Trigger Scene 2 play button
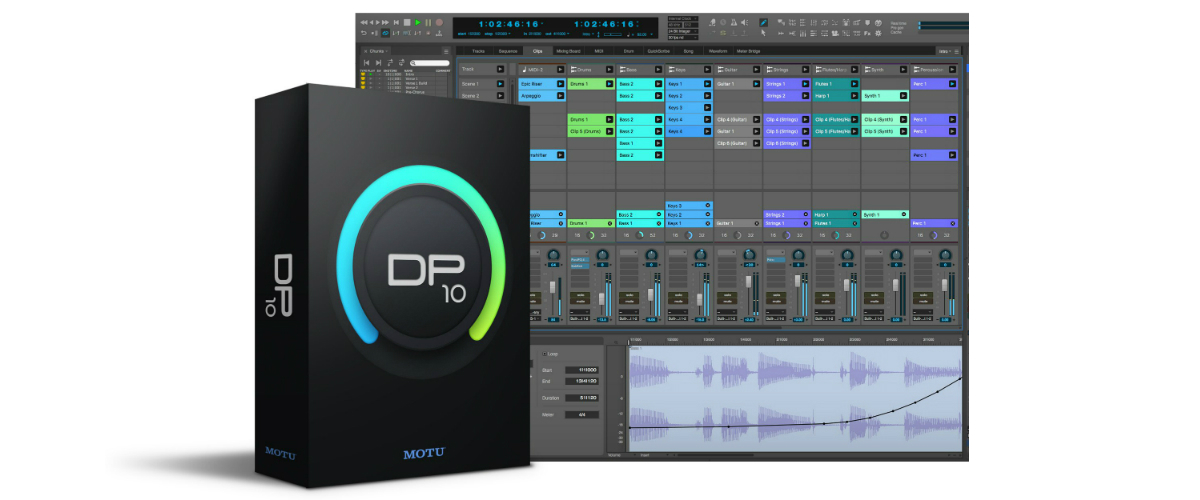Screen dimensions: 1200x500 coord(500,96)
